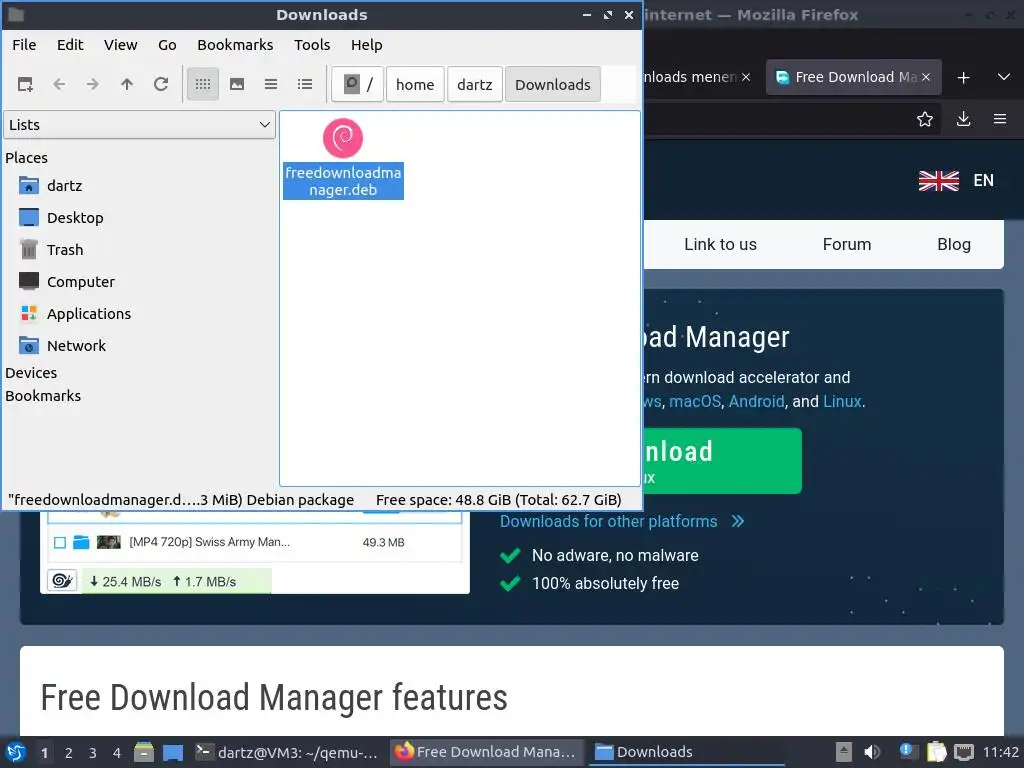Open Computer in Places sidebar

pyautogui.click(x=67, y=282)
